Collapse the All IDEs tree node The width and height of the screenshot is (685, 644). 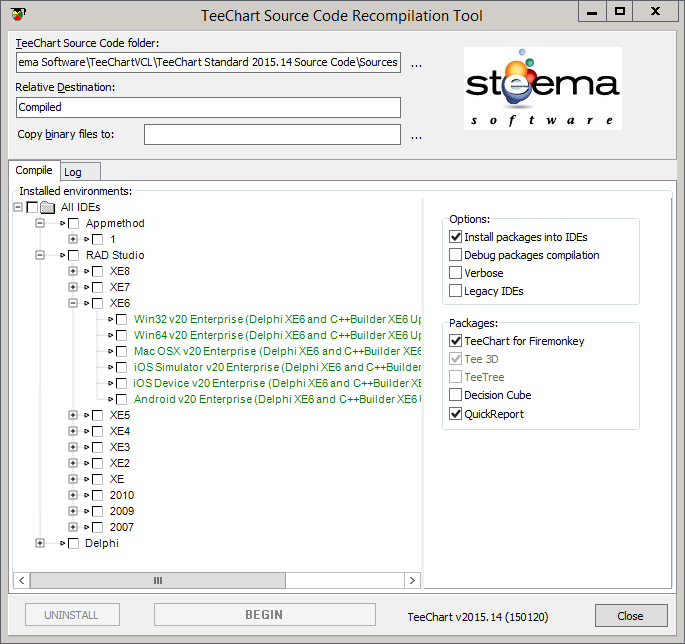click(18, 207)
